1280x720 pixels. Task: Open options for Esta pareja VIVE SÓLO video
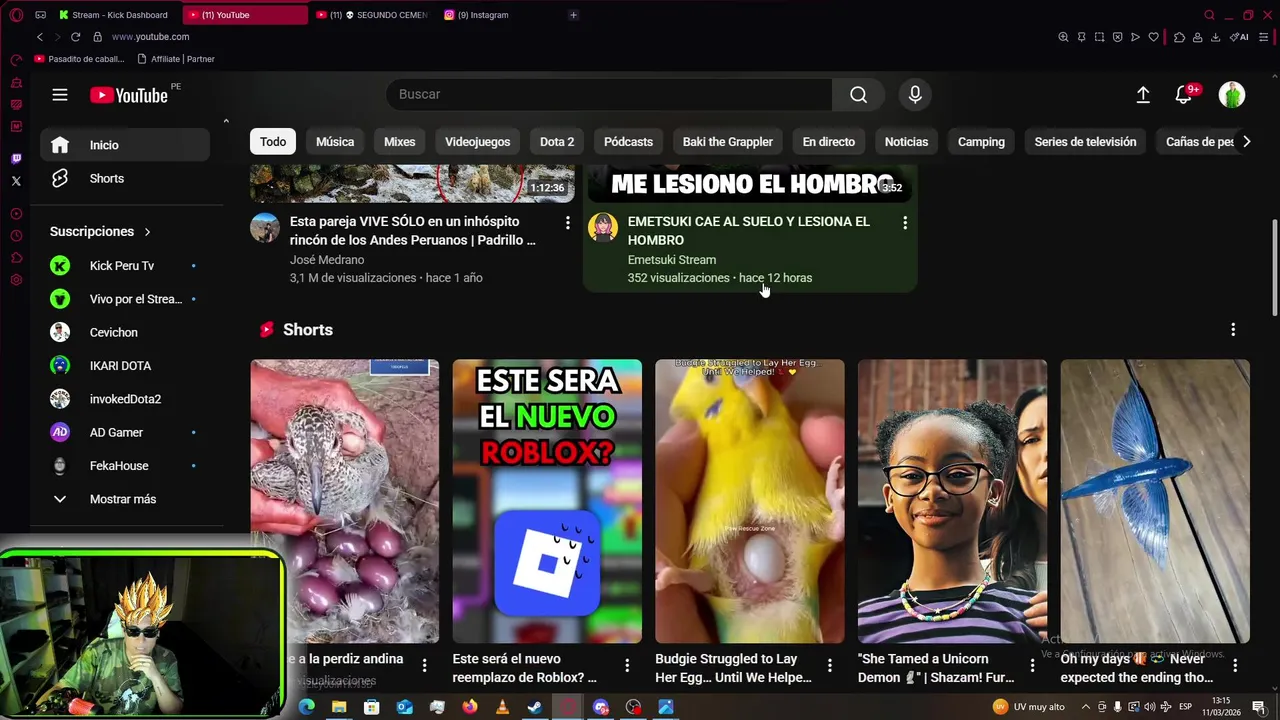click(567, 223)
